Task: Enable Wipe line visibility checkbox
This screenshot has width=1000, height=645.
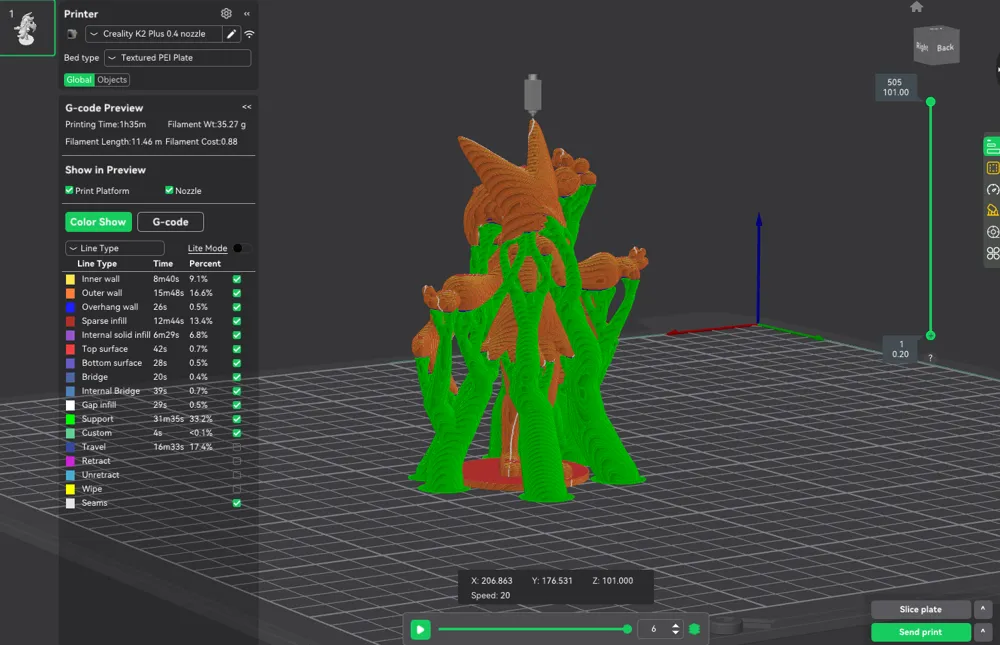Action: (x=237, y=489)
